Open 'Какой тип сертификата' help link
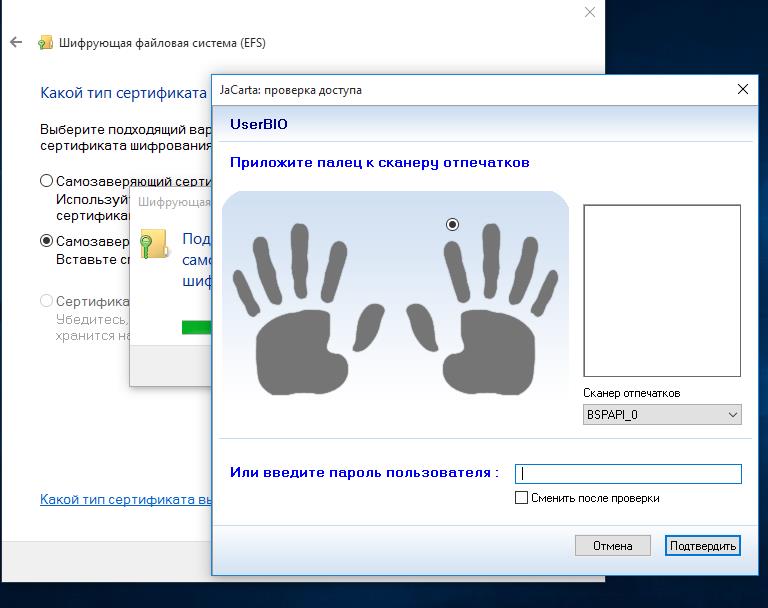This screenshot has width=768, height=608. click(x=125, y=499)
